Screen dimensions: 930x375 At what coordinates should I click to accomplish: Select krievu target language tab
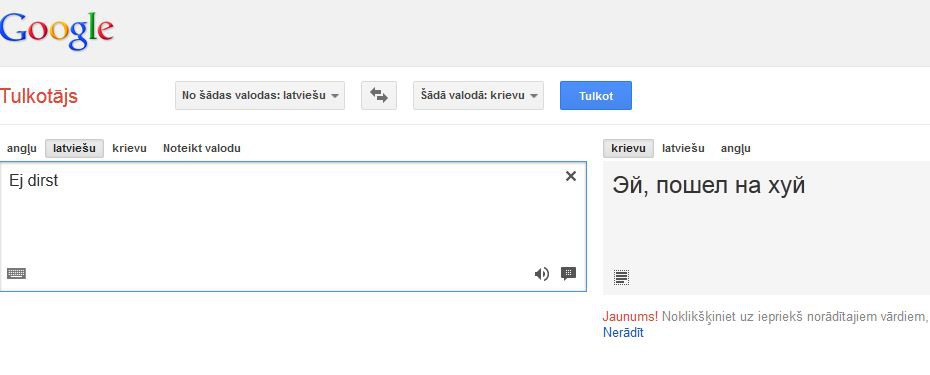[628, 148]
